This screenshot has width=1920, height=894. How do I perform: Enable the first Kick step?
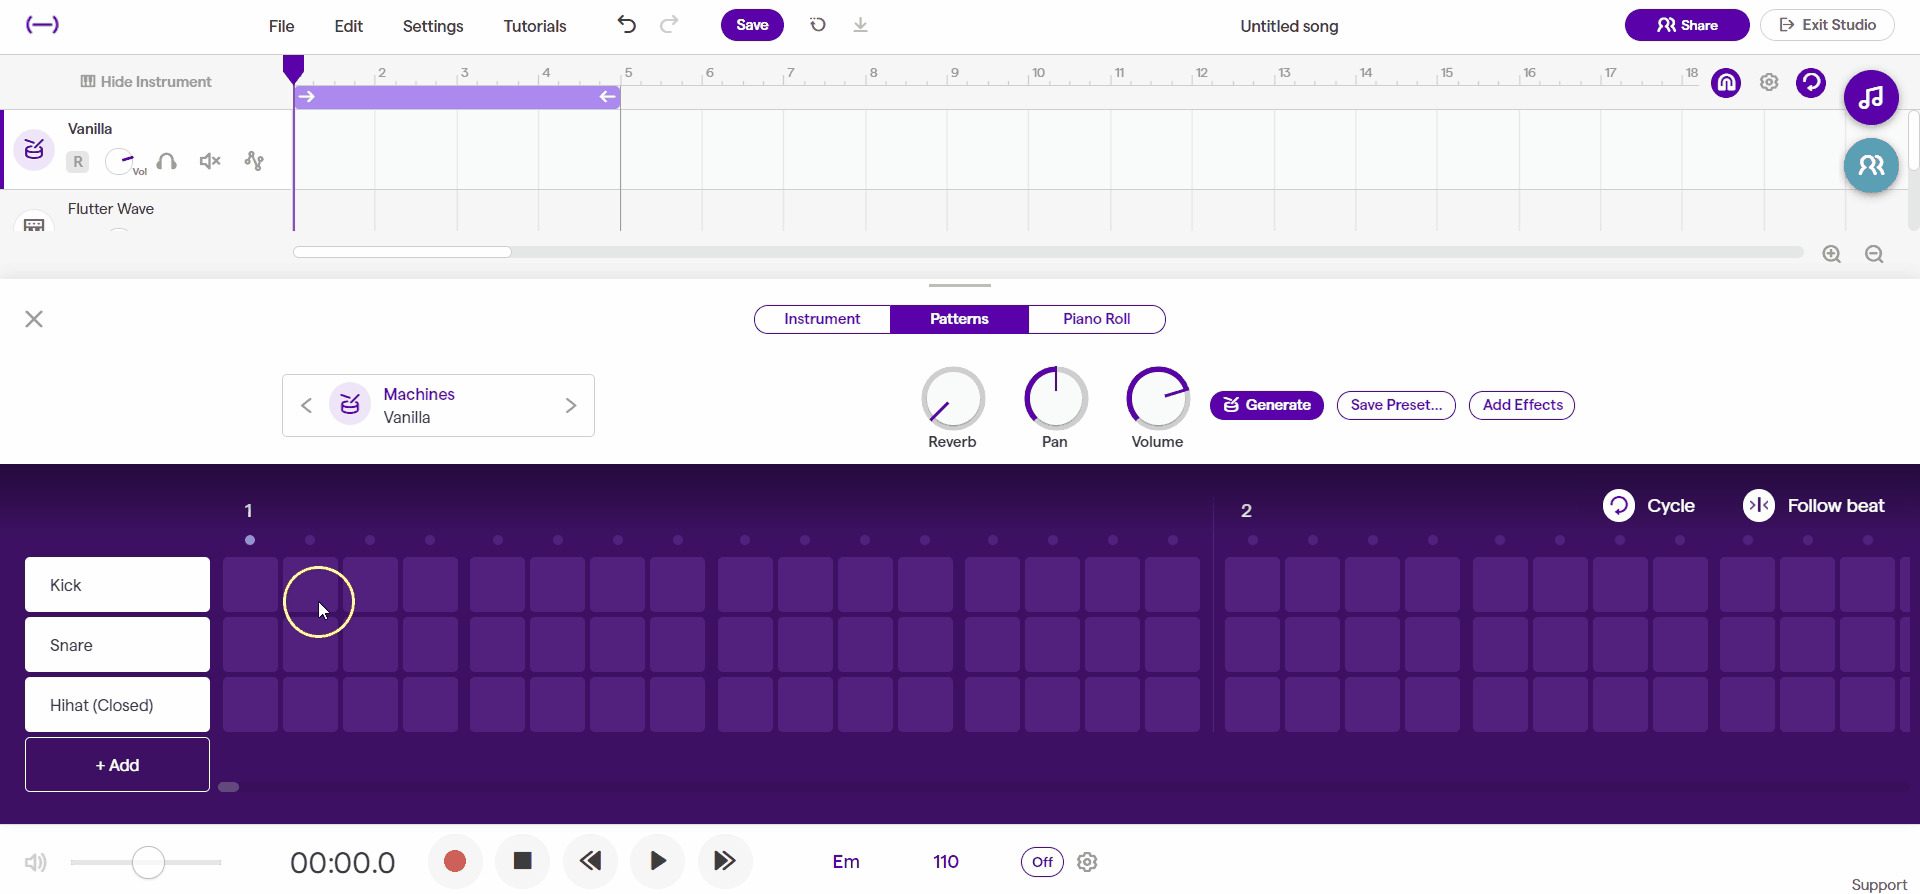click(x=250, y=585)
